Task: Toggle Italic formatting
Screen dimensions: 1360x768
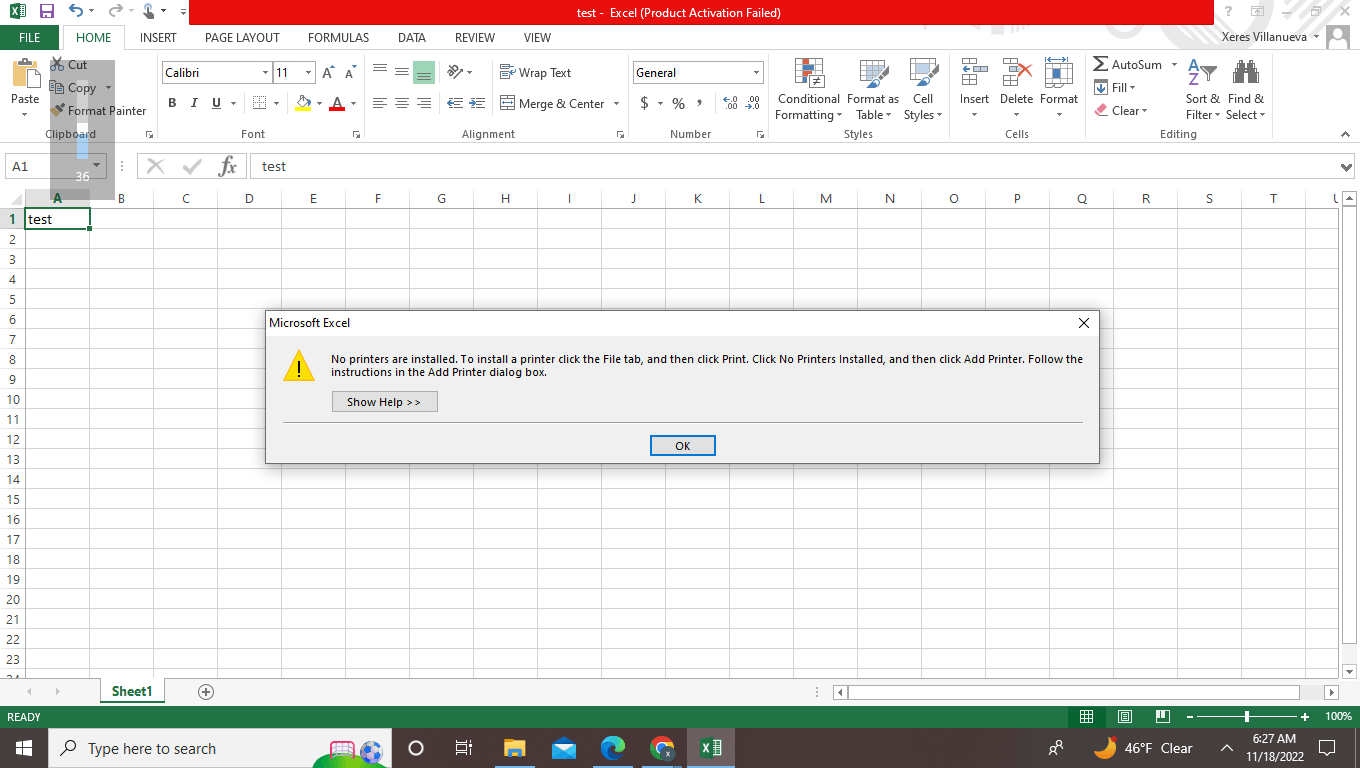Action: pyautogui.click(x=193, y=103)
